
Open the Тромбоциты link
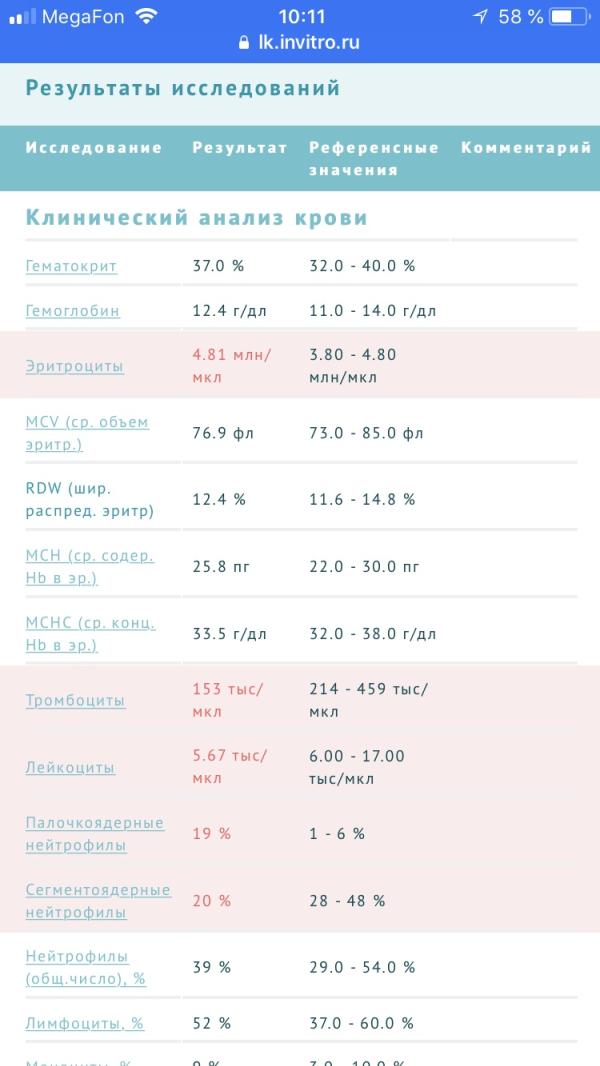coord(75,700)
